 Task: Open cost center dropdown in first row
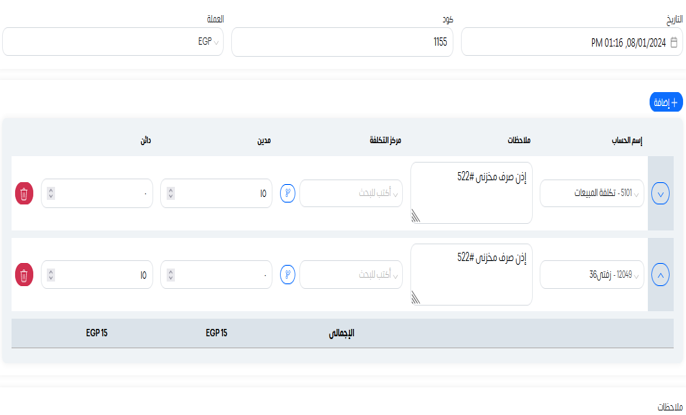(x=352, y=193)
